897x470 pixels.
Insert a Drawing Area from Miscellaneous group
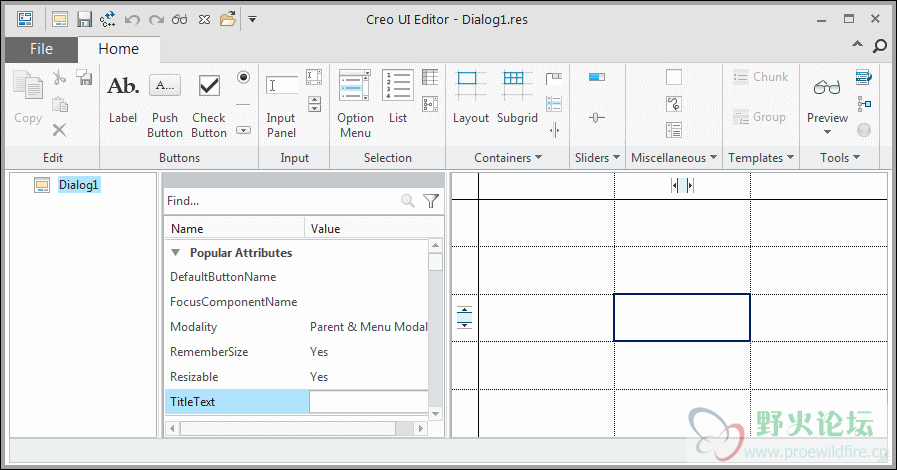click(x=674, y=77)
